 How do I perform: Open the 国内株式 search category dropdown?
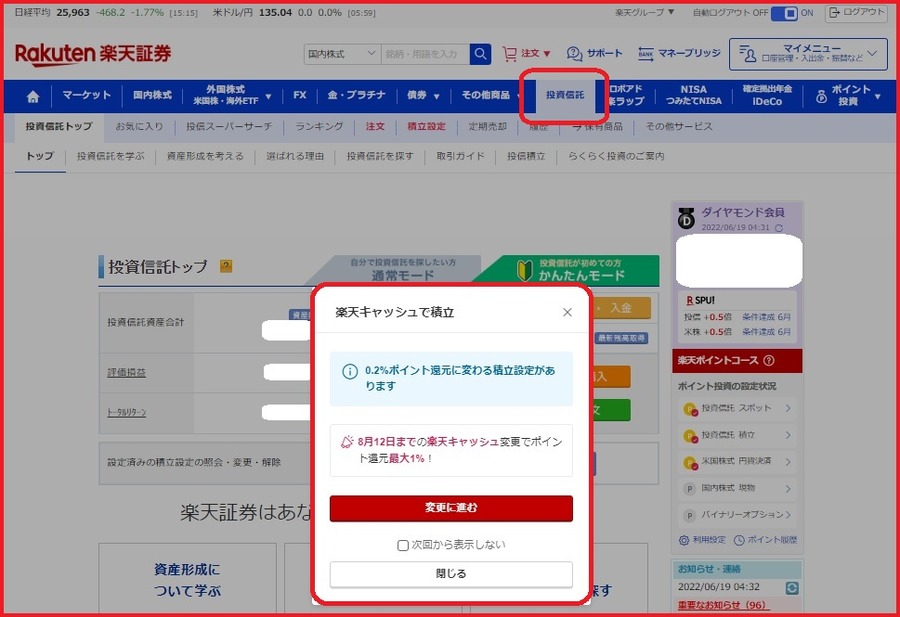coord(342,54)
